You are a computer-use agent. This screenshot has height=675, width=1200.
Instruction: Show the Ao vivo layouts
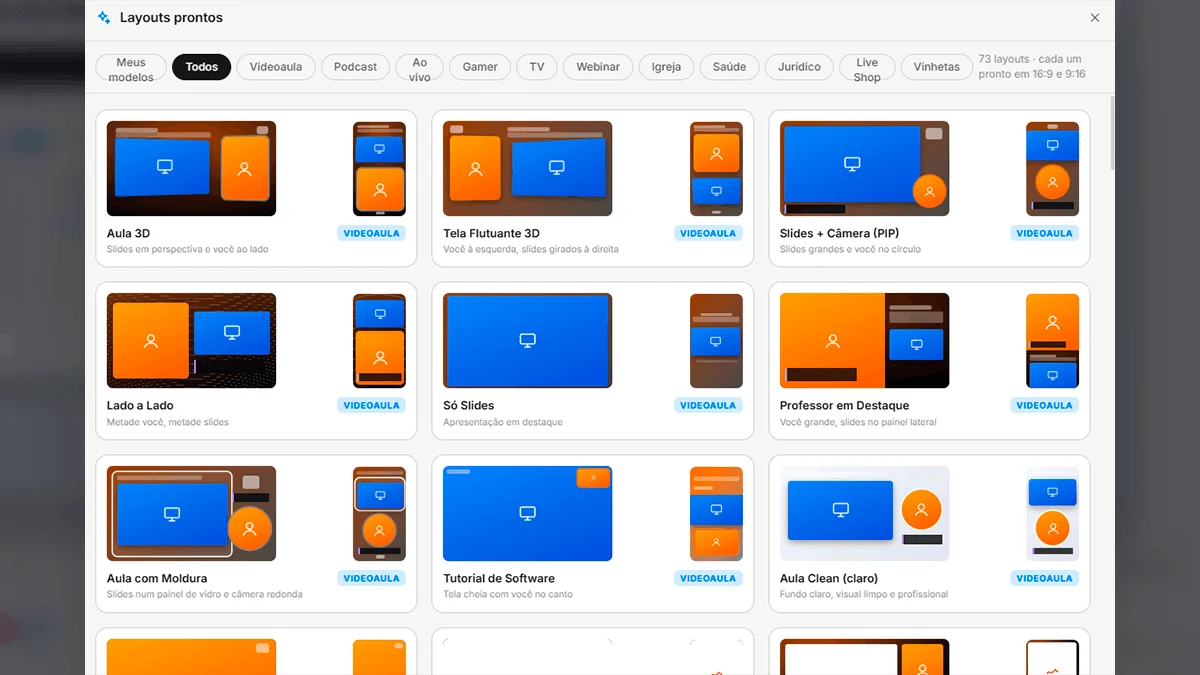click(420, 67)
